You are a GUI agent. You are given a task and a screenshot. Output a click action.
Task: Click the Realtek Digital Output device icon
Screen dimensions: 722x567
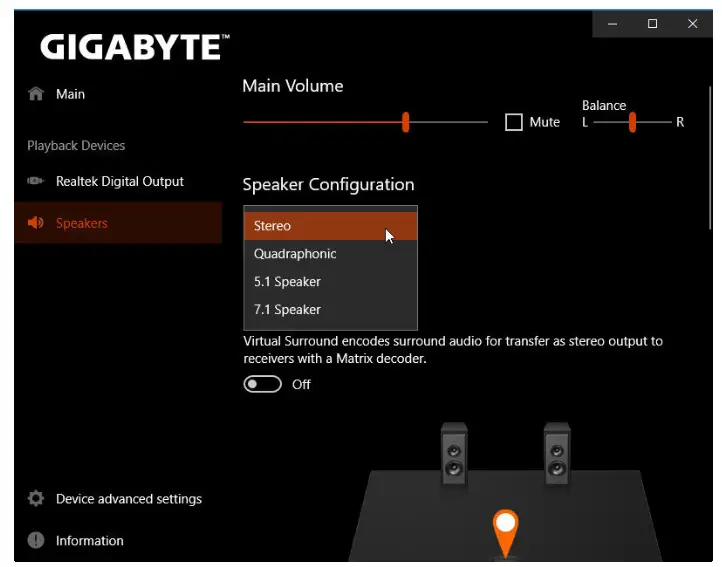coord(35,181)
